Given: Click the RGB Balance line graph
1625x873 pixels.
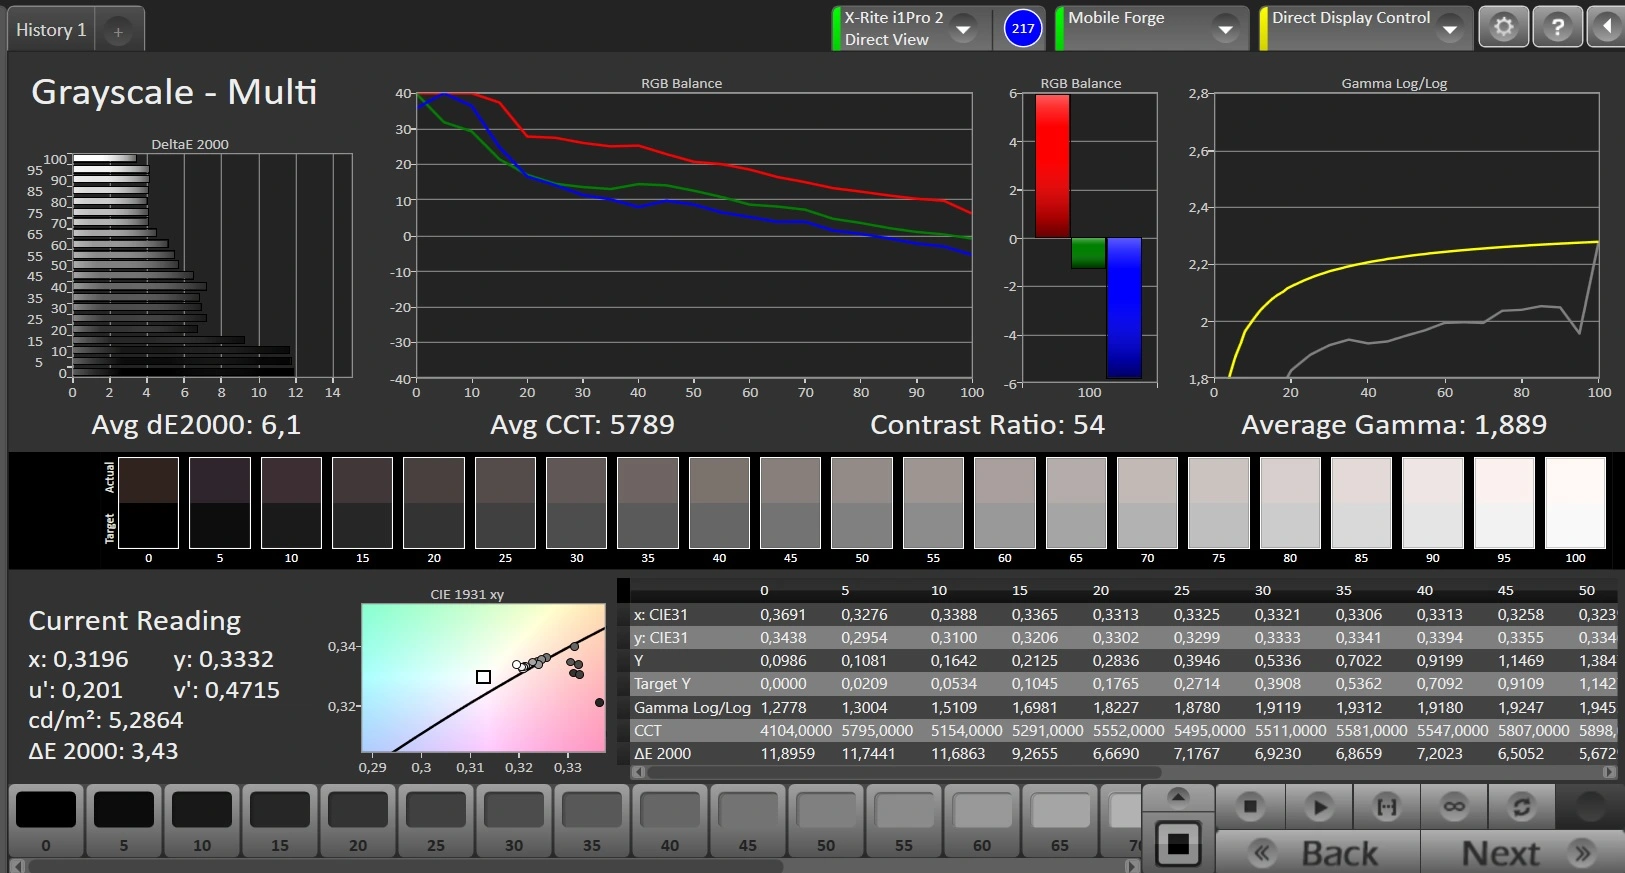Looking at the screenshot, I should point(694,236).
